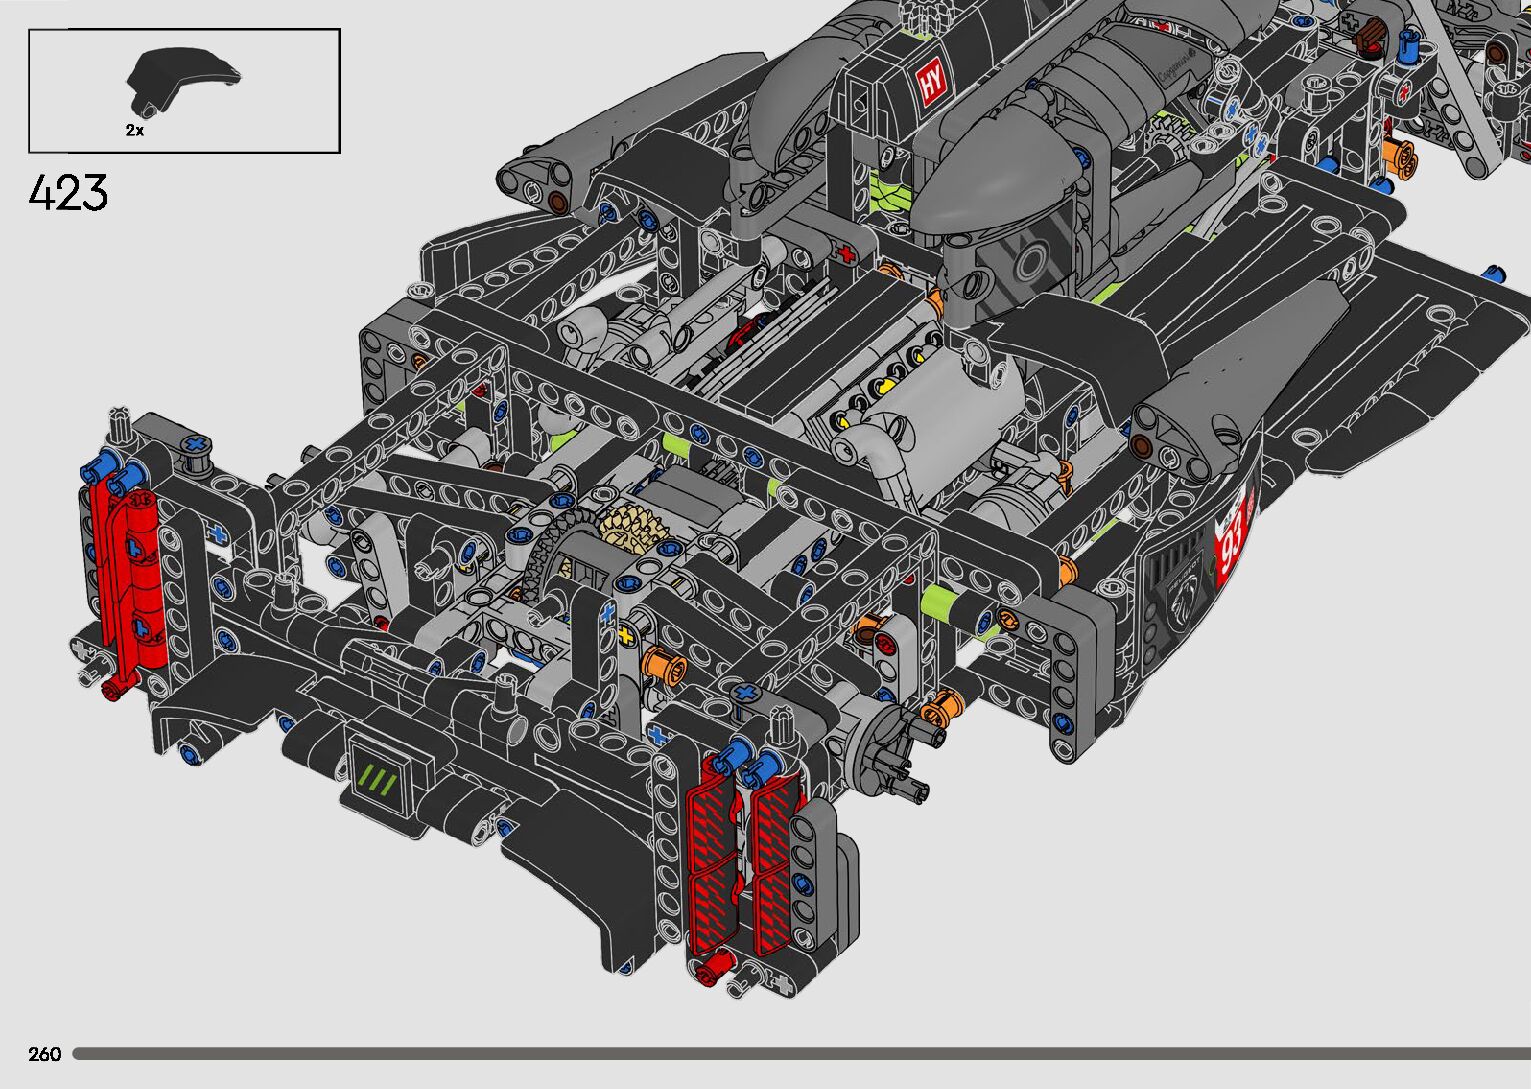
Task: Click the brown pin at top right
Action: [1372, 40]
